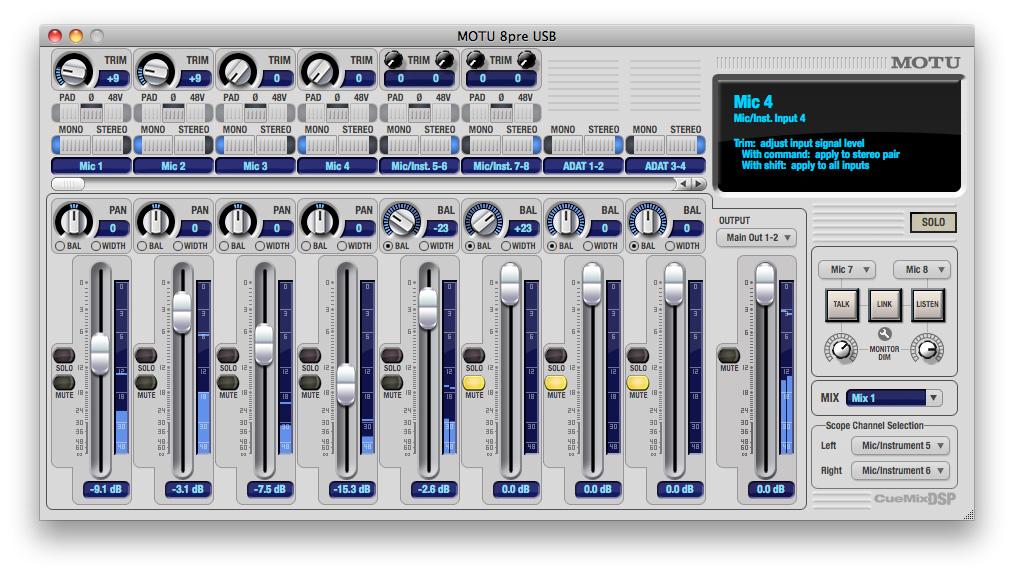This screenshot has width=1014, height=575.
Task: Select the Mic 3 channel tab
Action: 255,166
